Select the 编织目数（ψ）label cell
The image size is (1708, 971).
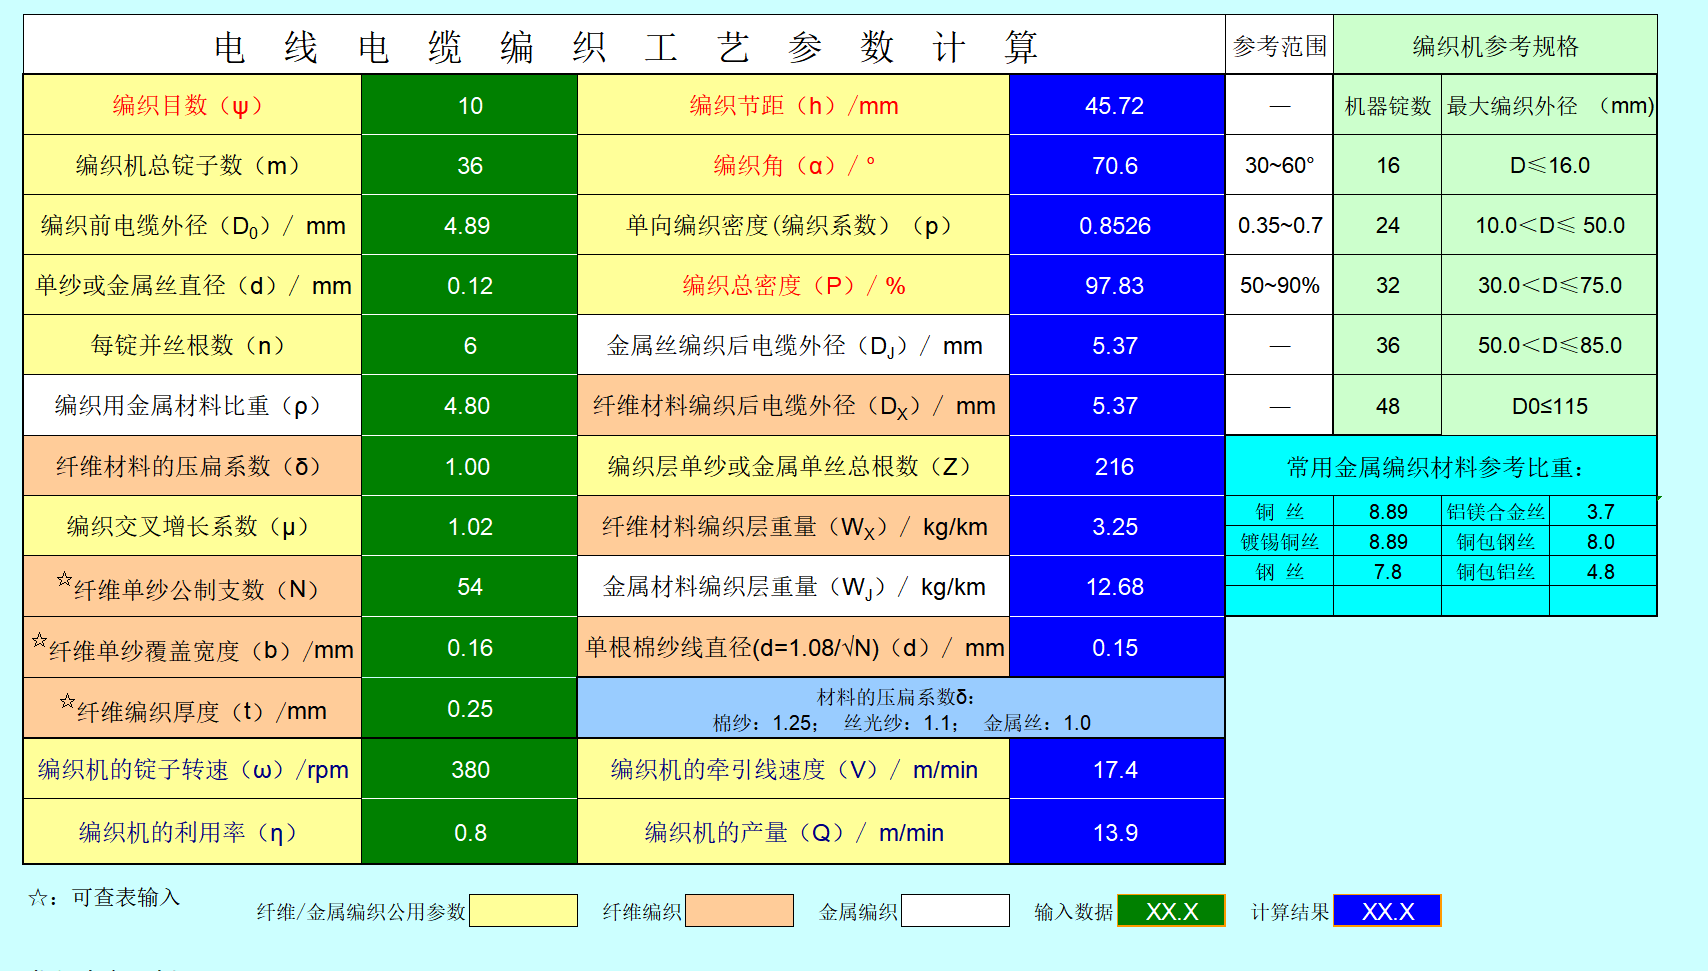pos(192,105)
